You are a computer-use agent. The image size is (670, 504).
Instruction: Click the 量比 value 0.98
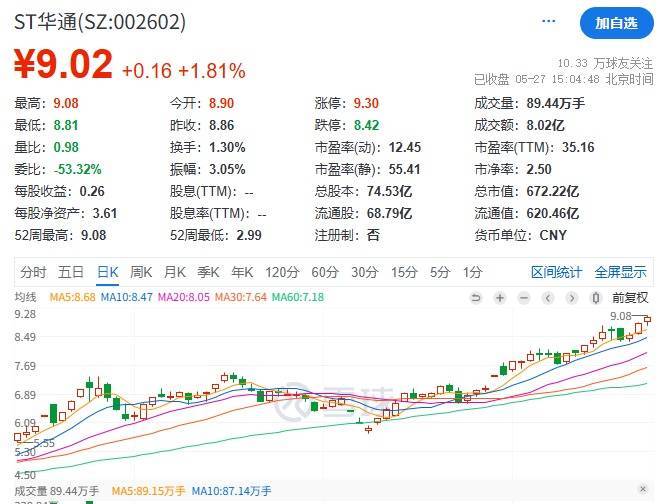pos(66,147)
